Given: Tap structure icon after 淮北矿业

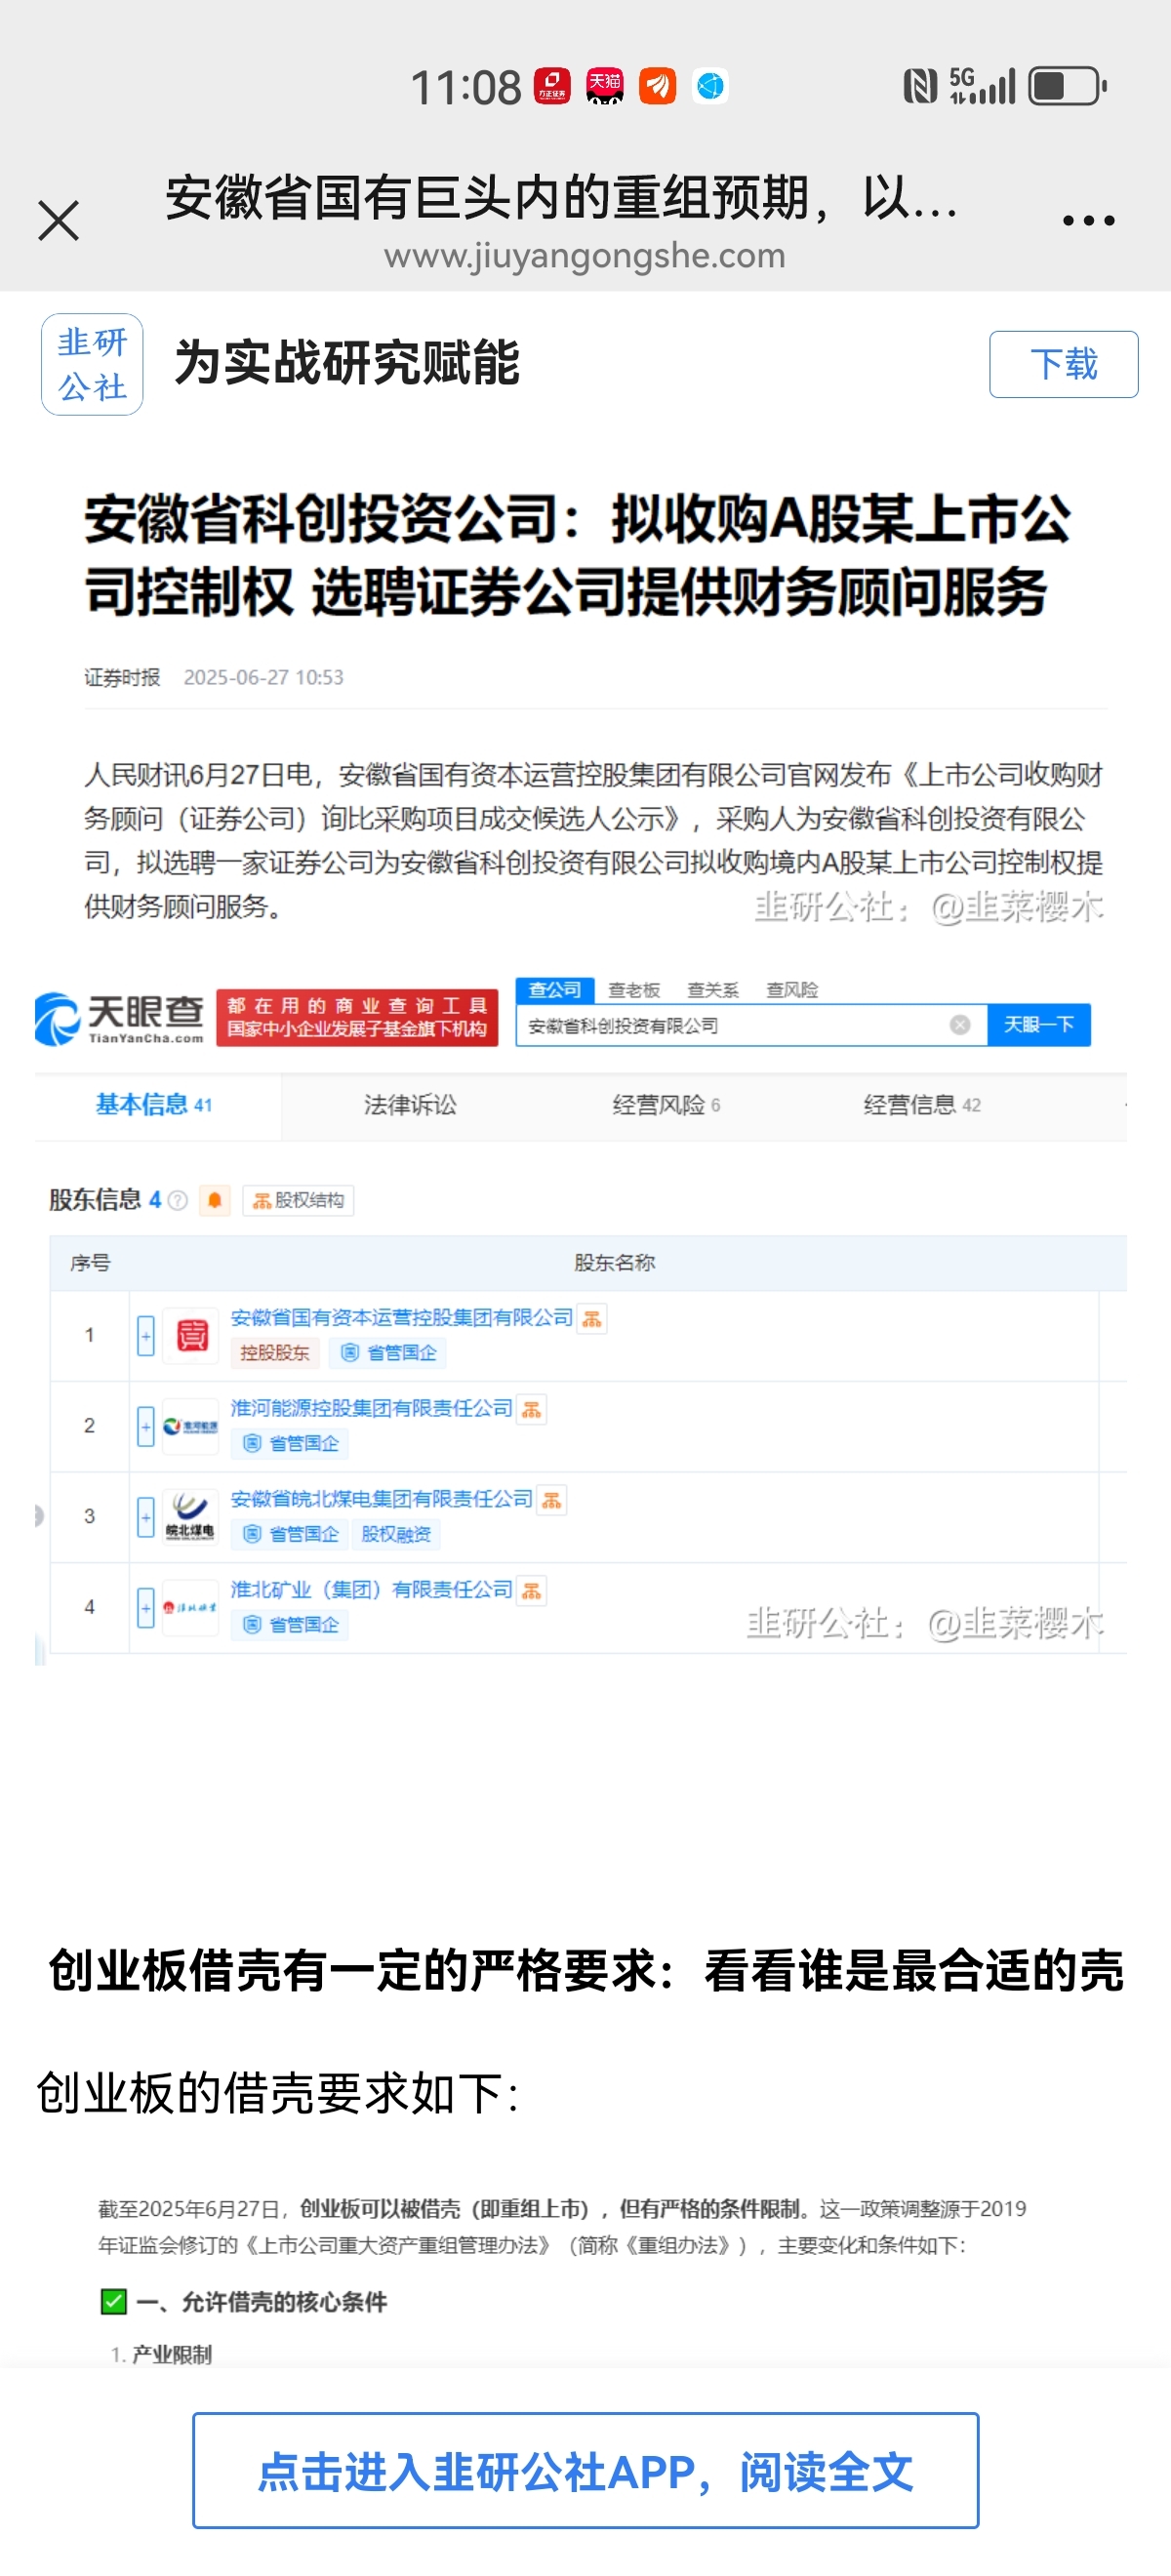Looking at the screenshot, I should (532, 1591).
